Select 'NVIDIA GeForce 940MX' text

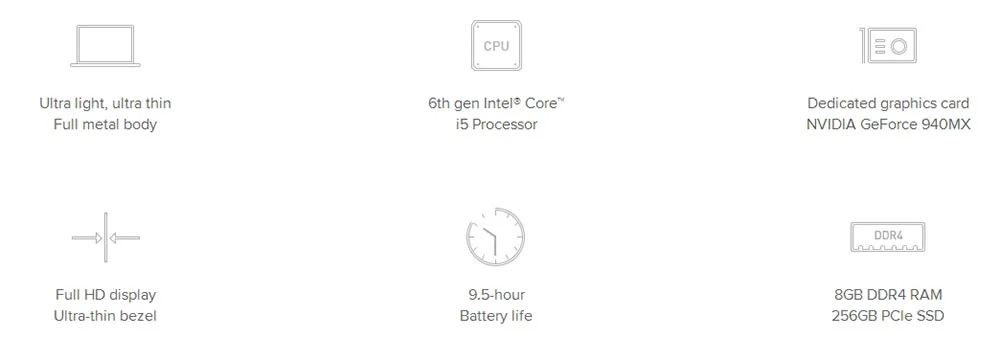point(888,124)
